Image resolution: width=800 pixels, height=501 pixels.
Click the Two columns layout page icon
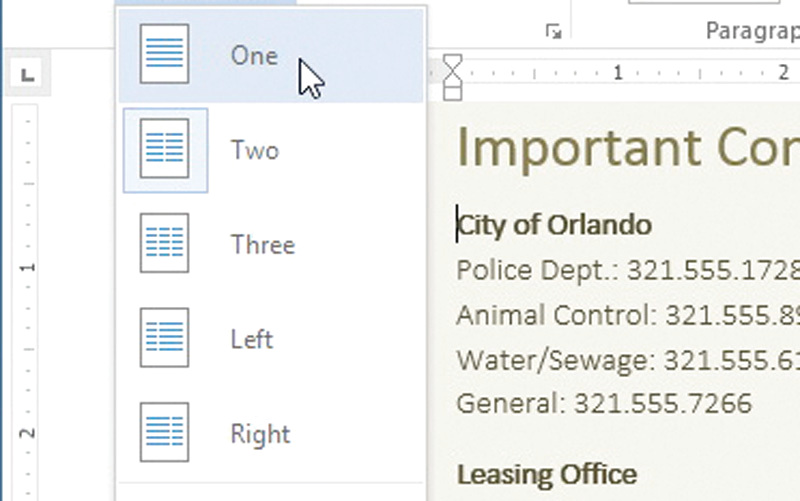pos(165,150)
